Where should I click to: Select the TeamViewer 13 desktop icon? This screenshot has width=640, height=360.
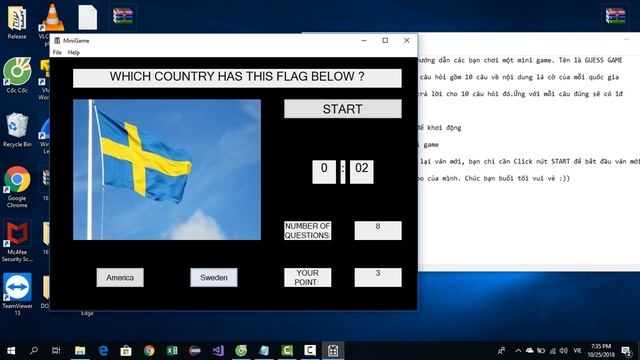point(17,294)
